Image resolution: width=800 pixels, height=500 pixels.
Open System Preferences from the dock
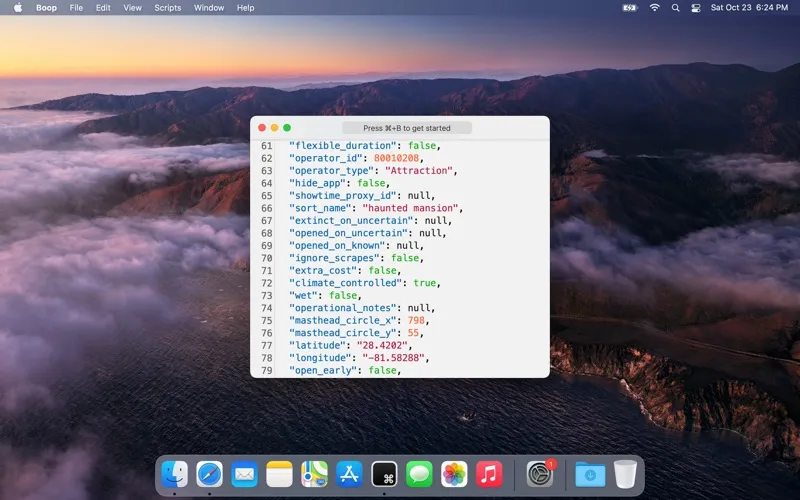coord(540,474)
